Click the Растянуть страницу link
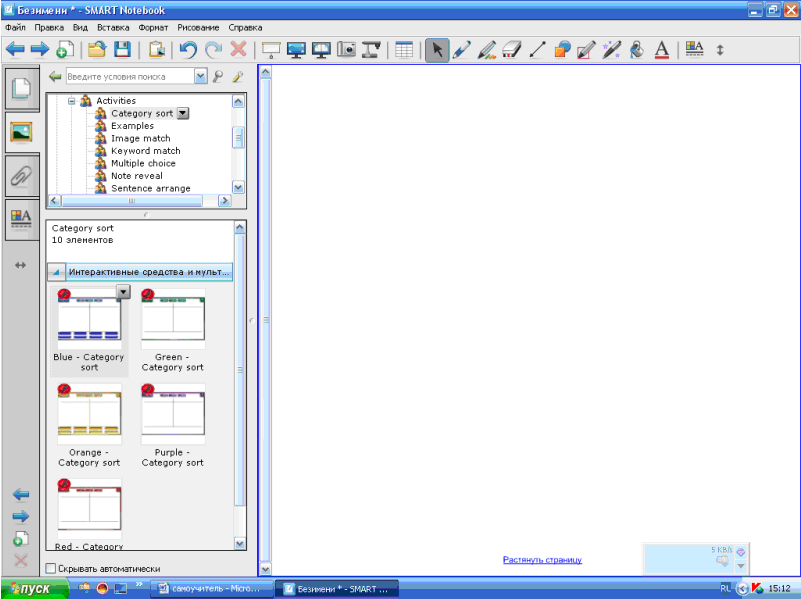This screenshot has width=801, height=599. click(542, 560)
